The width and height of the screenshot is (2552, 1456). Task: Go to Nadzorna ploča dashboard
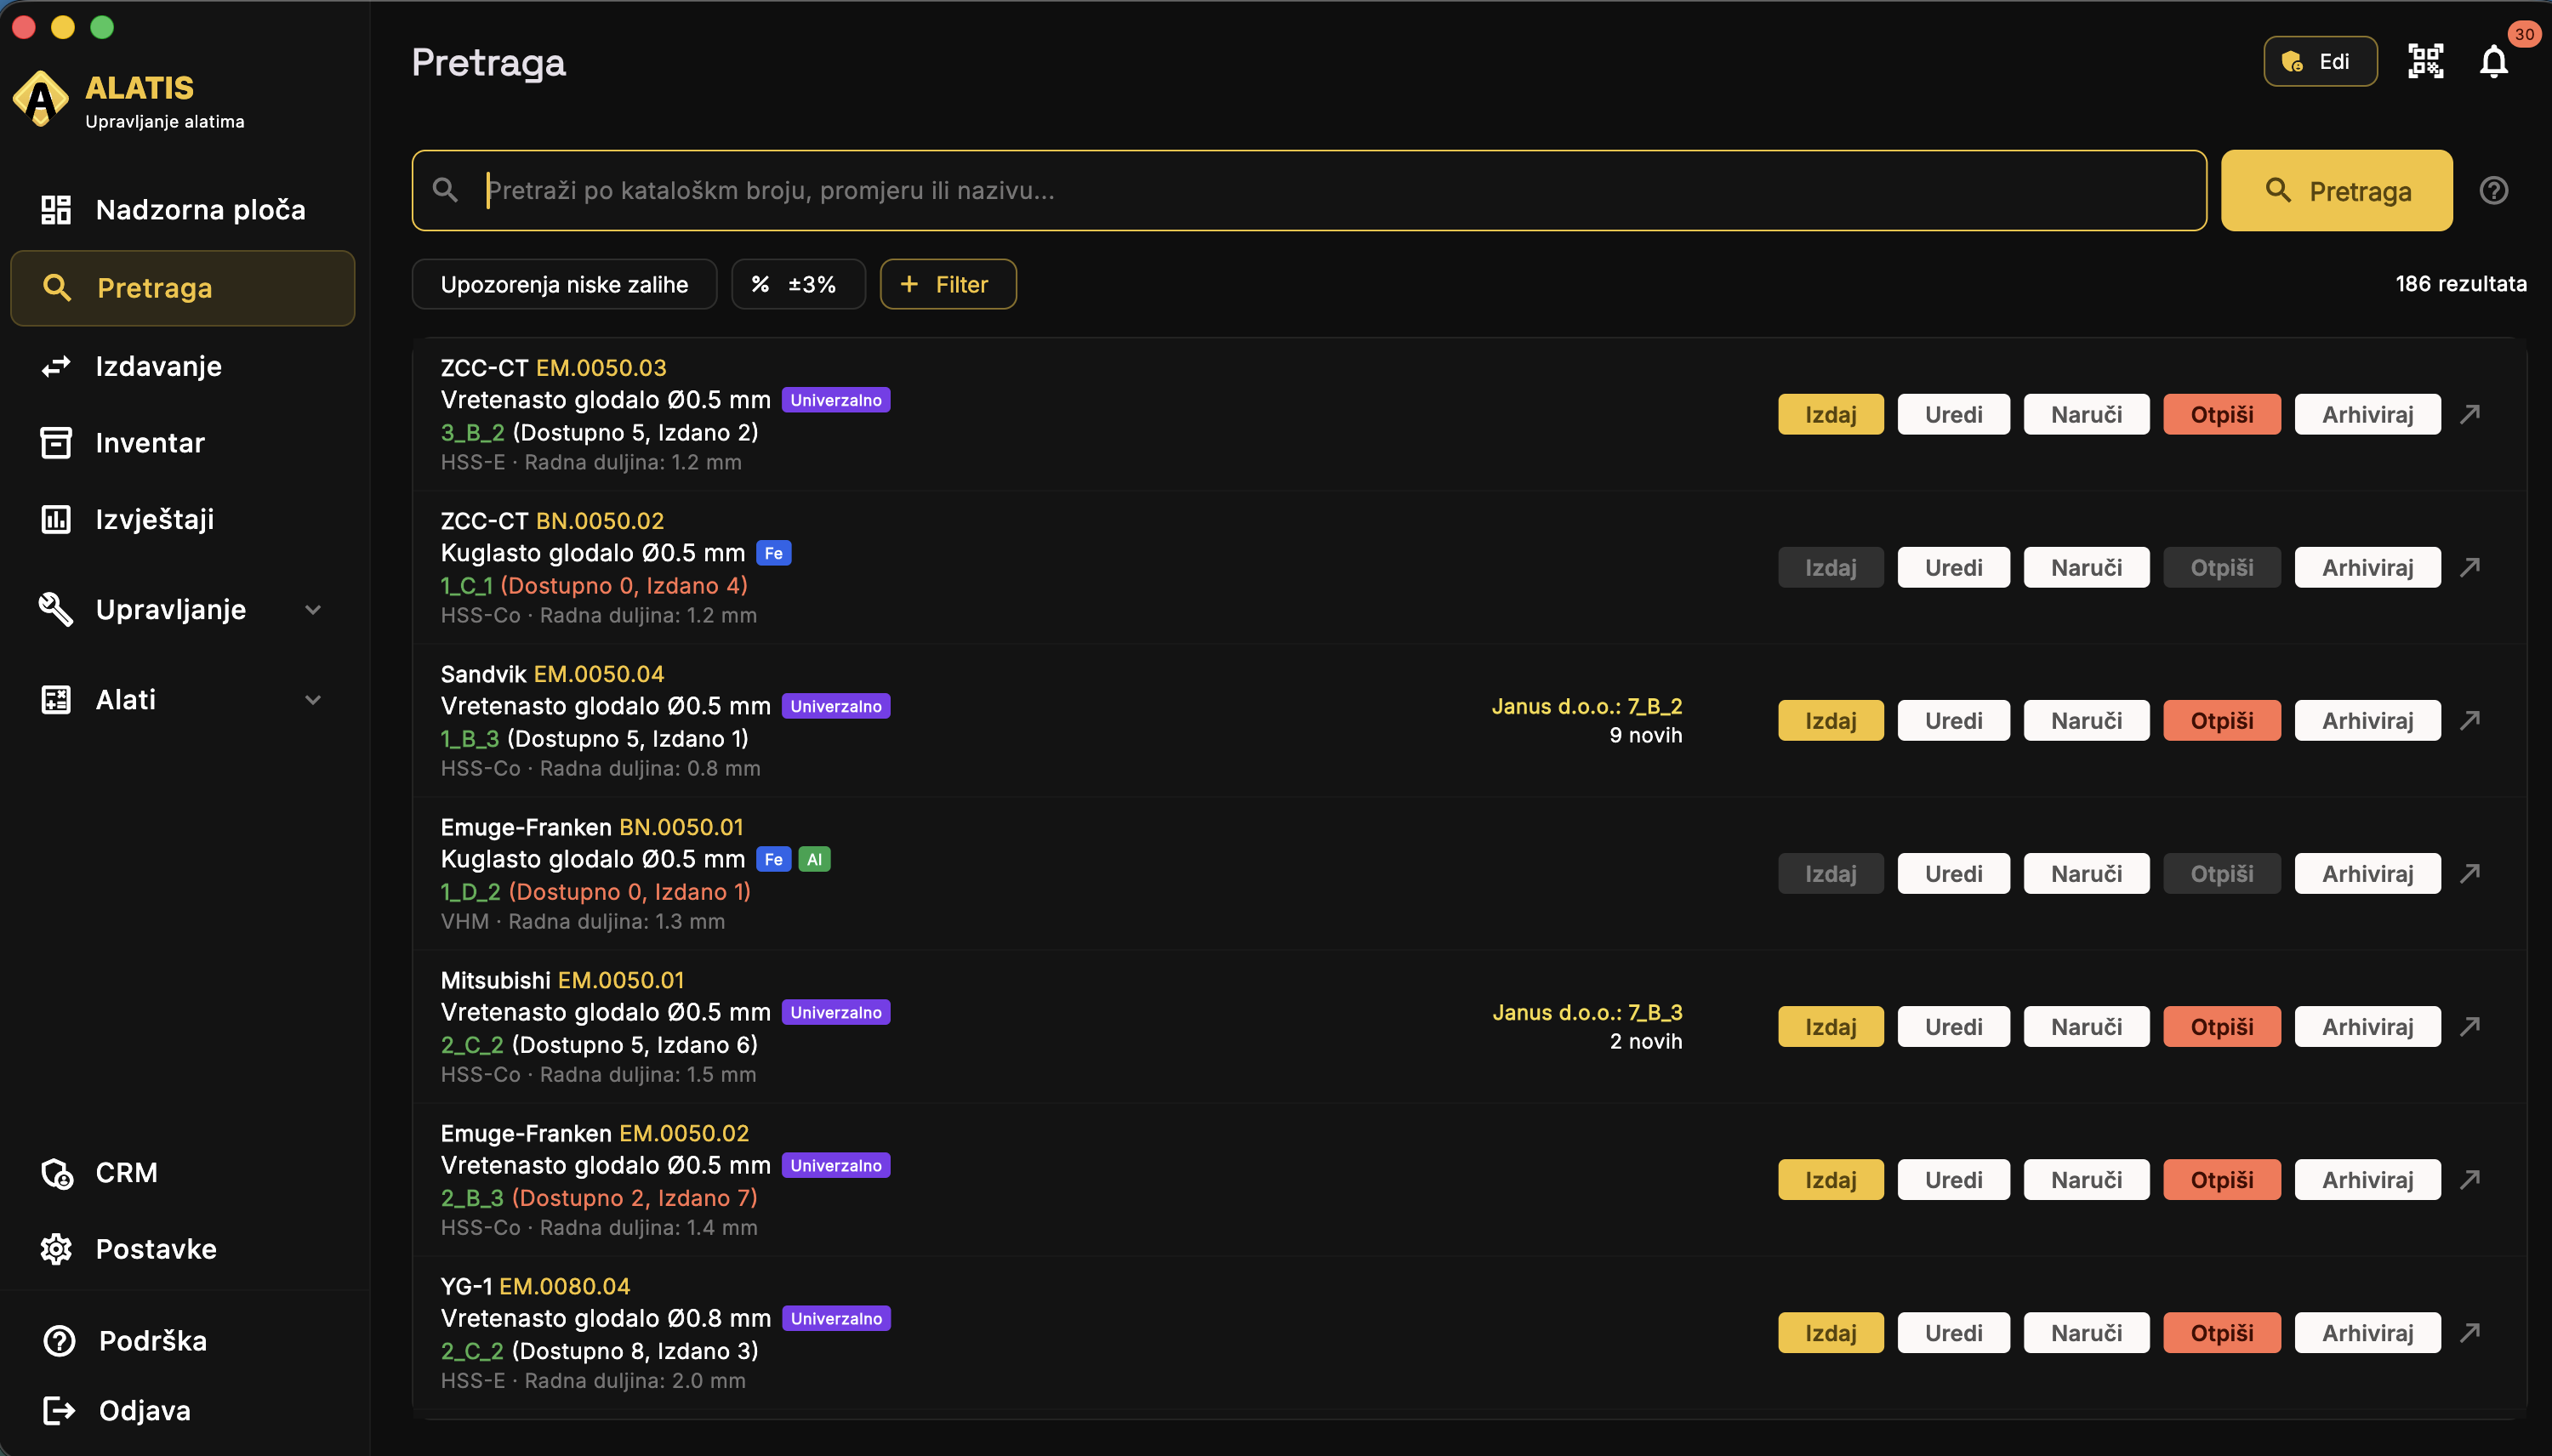(x=183, y=210)
